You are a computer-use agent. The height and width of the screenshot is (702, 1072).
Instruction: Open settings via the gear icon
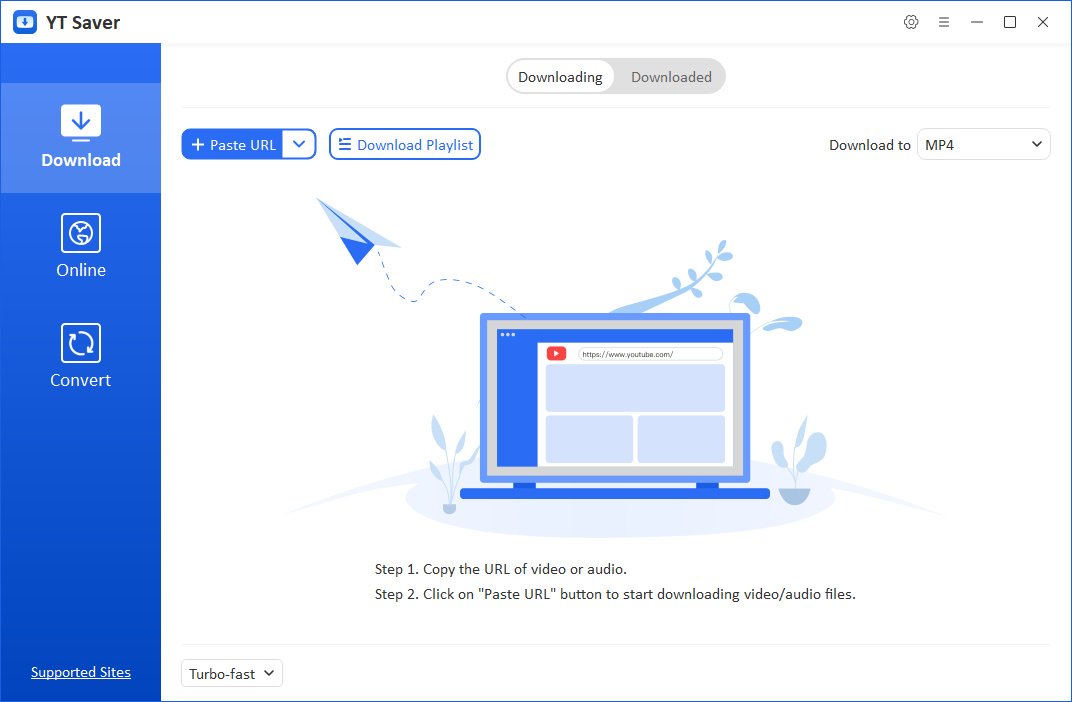(911, 22)
